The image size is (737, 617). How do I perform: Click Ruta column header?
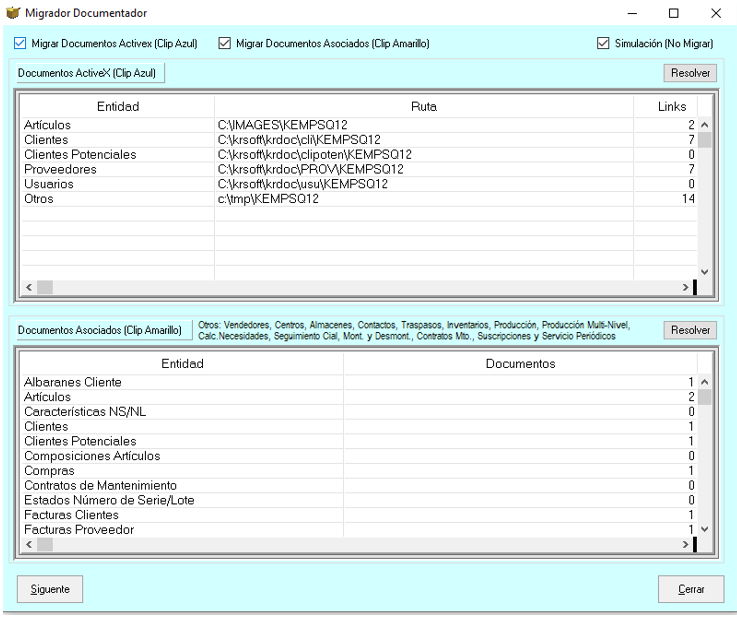coord(424,107)
